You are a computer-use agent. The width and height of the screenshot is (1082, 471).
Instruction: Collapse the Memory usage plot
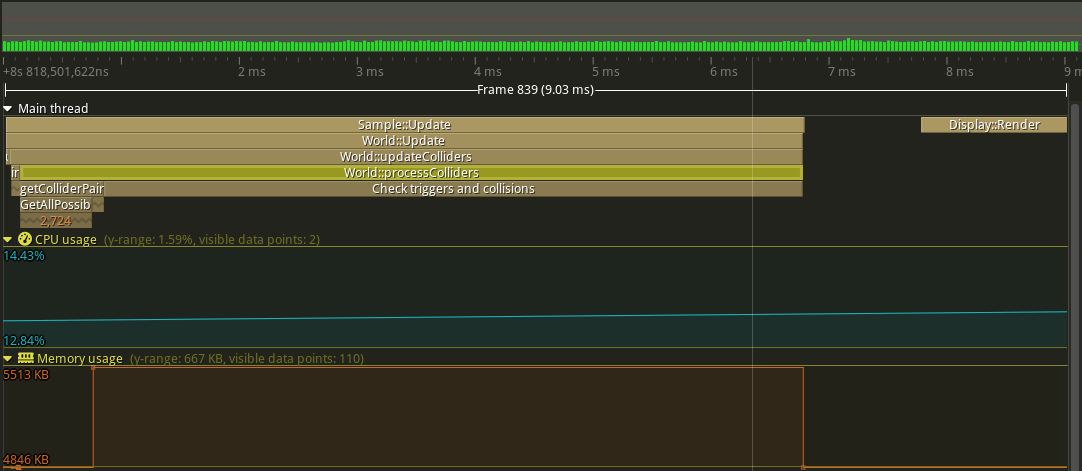[8, 359]
